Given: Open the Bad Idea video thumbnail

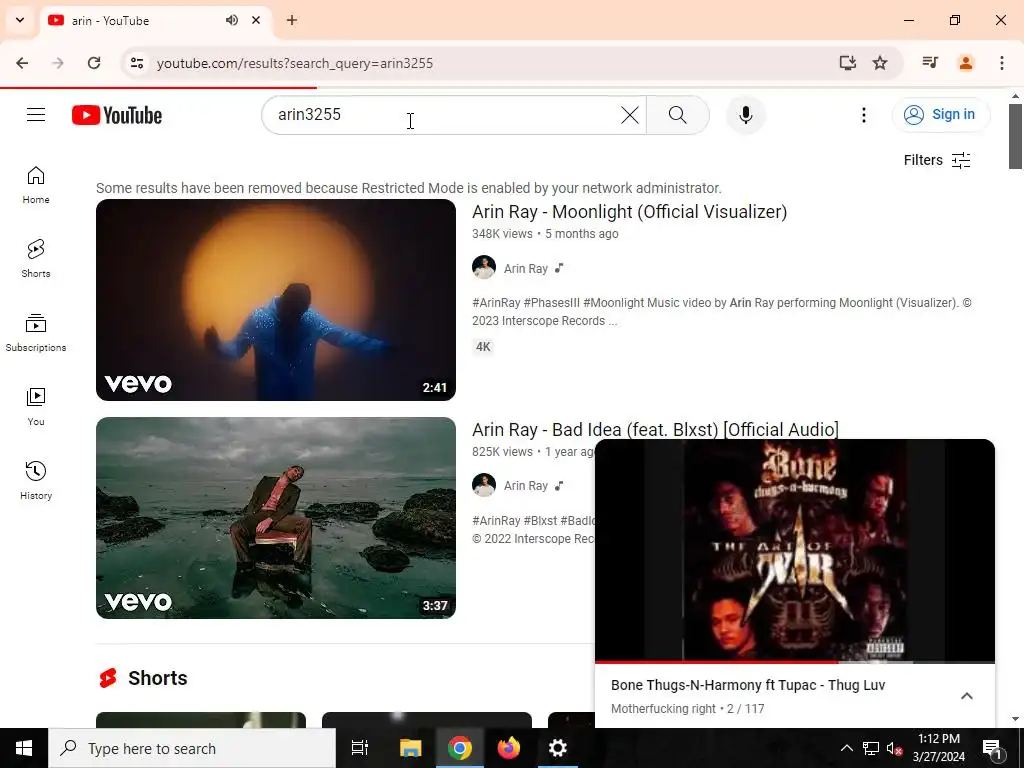Looking at the screenshot, I should (276, 518).
